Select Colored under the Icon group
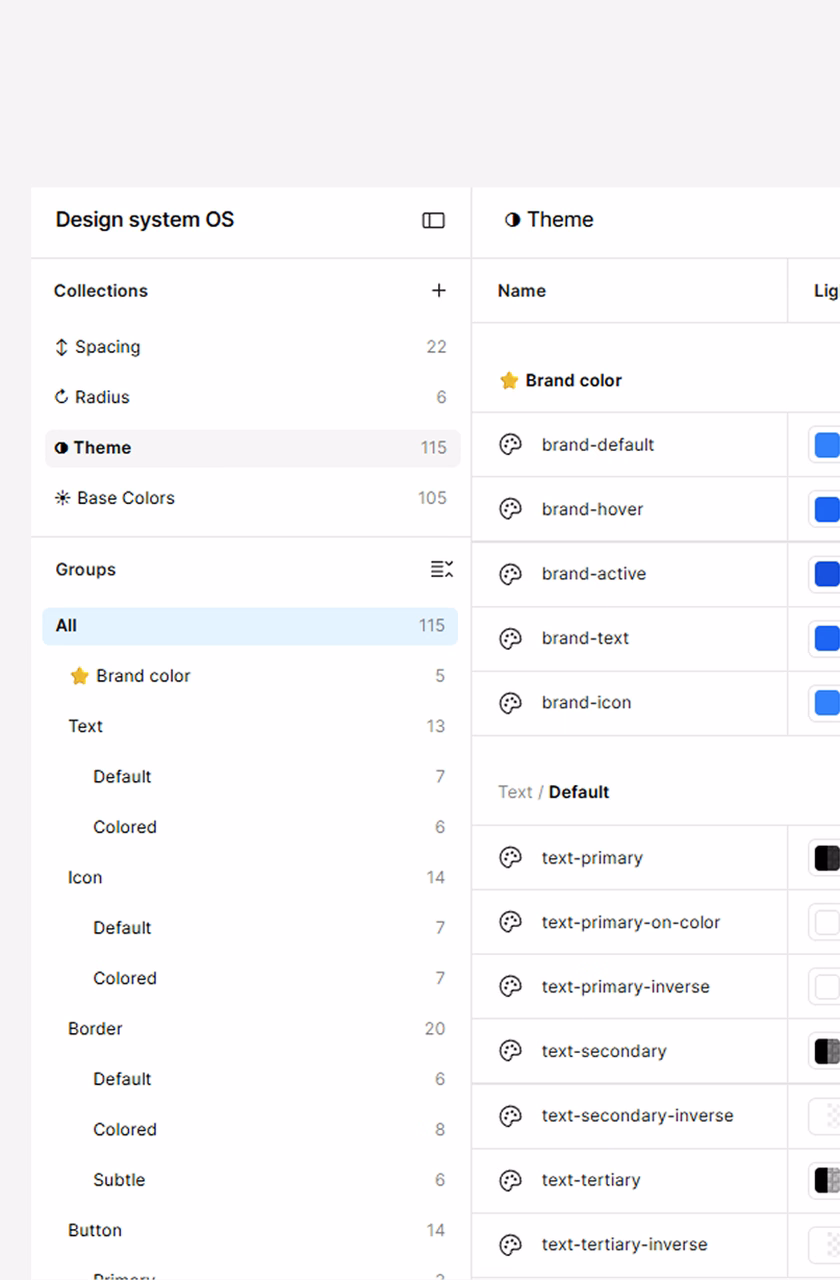 tap(250, 978)
